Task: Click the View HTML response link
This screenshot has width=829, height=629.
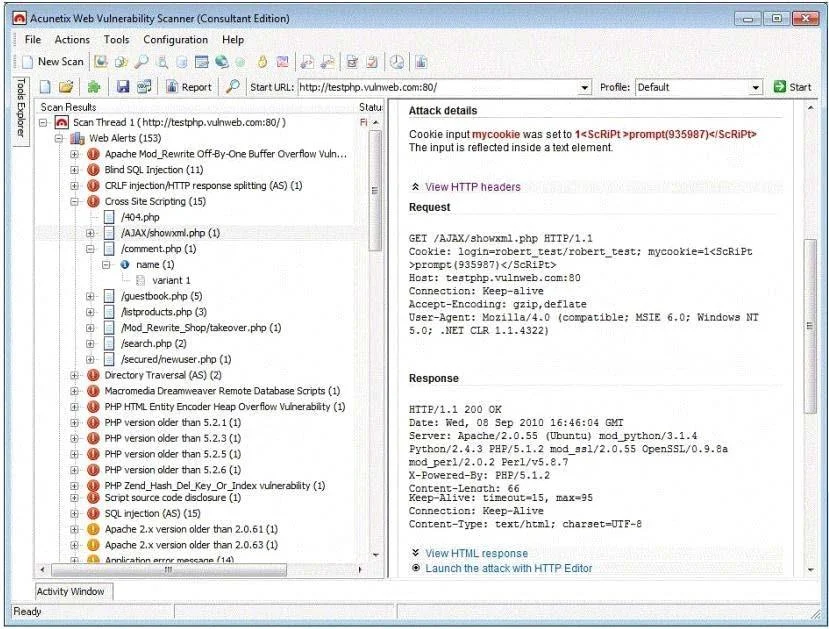Action: [476, 553]
